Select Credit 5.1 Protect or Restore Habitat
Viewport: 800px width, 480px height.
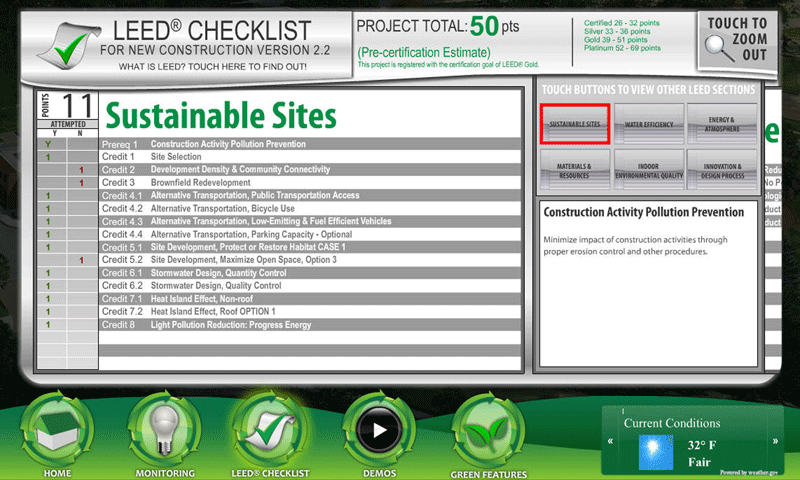310,247
